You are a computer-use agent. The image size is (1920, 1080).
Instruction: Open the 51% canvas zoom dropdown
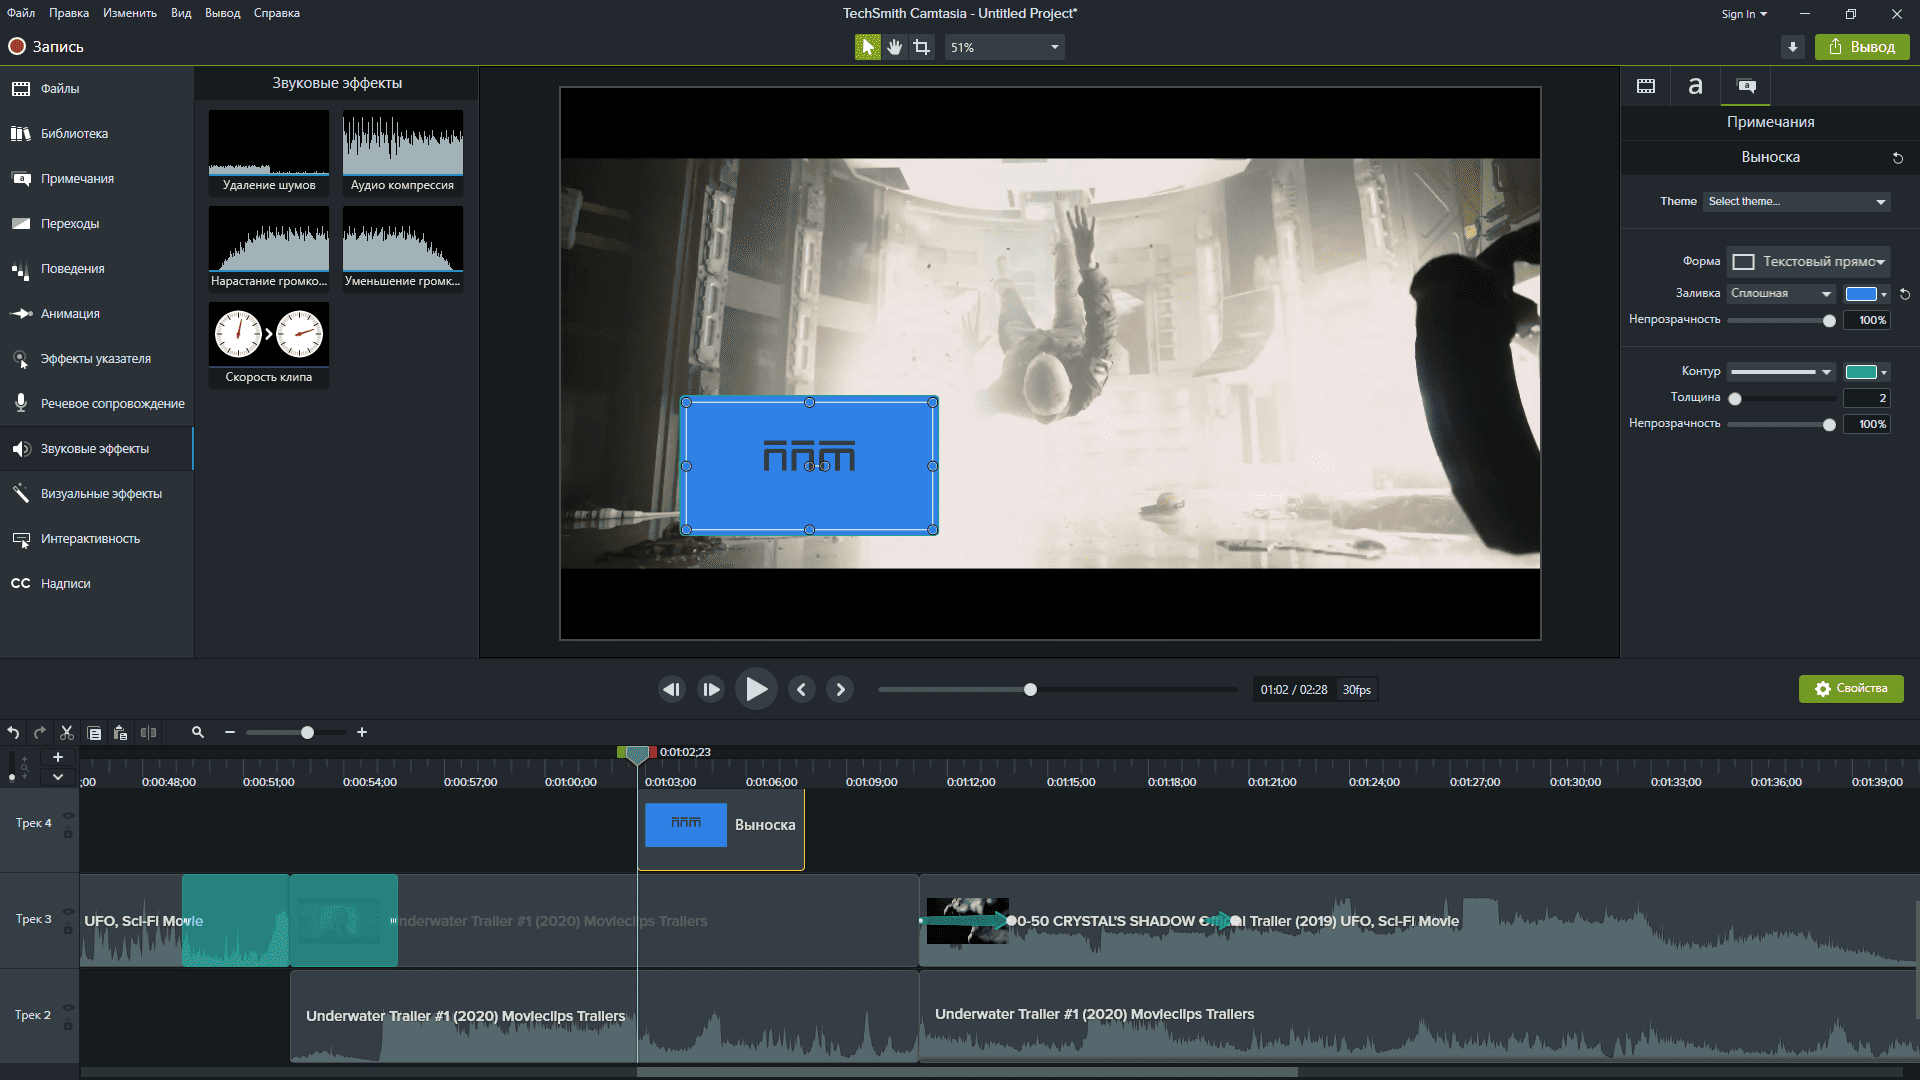[x=1004, y=47]
